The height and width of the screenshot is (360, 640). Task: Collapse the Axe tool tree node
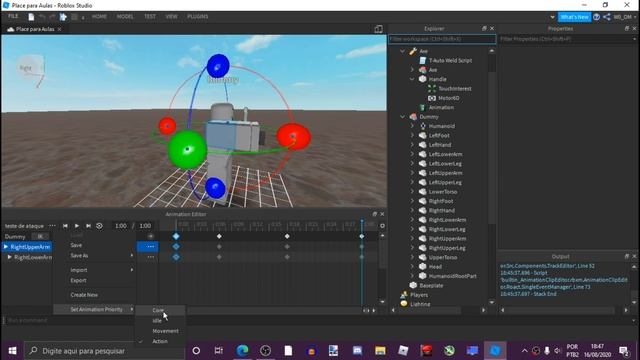pos(402,51)
